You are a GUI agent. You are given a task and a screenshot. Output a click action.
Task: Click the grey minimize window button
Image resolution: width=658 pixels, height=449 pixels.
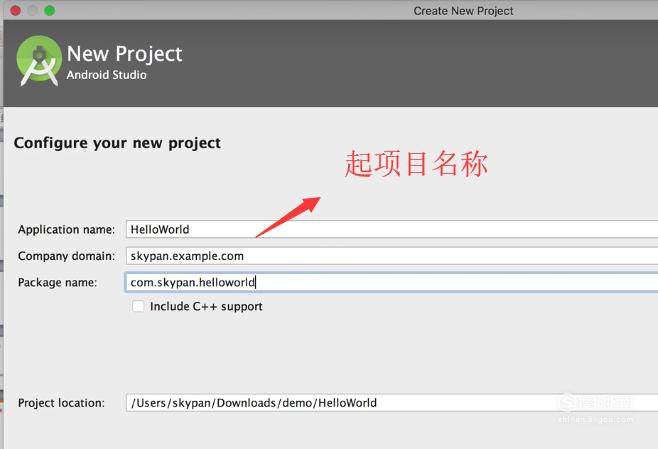[32, 11]
